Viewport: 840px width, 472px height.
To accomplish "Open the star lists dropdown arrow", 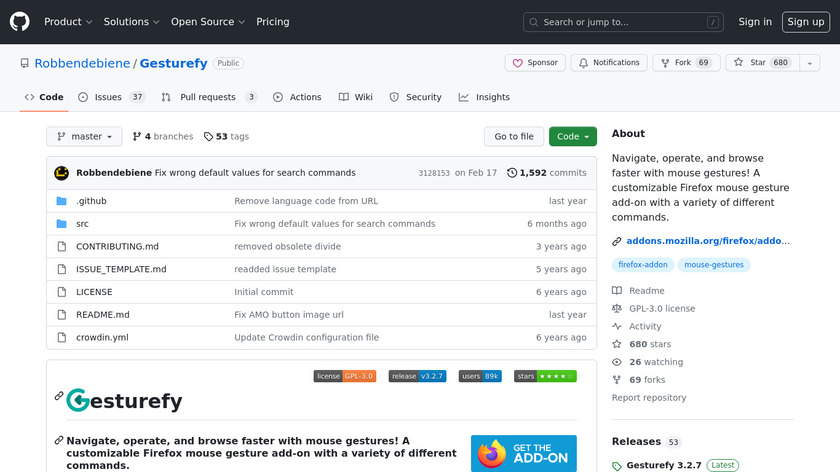I will [810, 63].
